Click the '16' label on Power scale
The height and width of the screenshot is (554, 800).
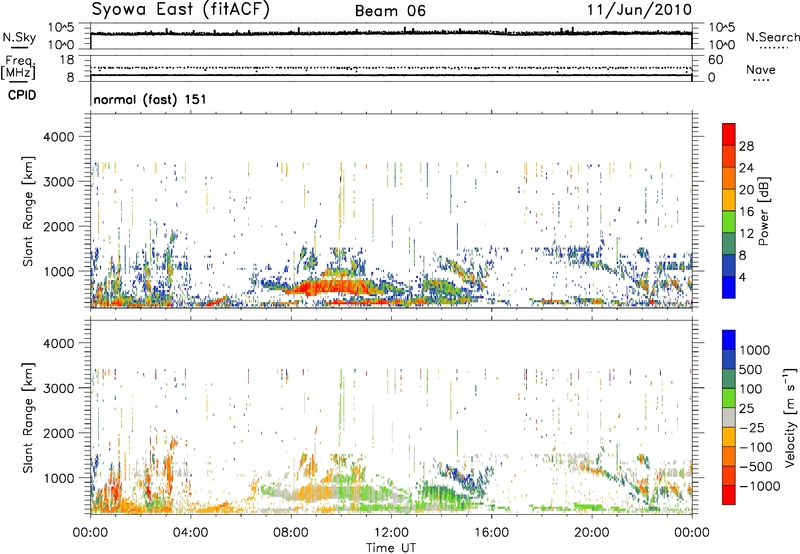tap(746, 212)
